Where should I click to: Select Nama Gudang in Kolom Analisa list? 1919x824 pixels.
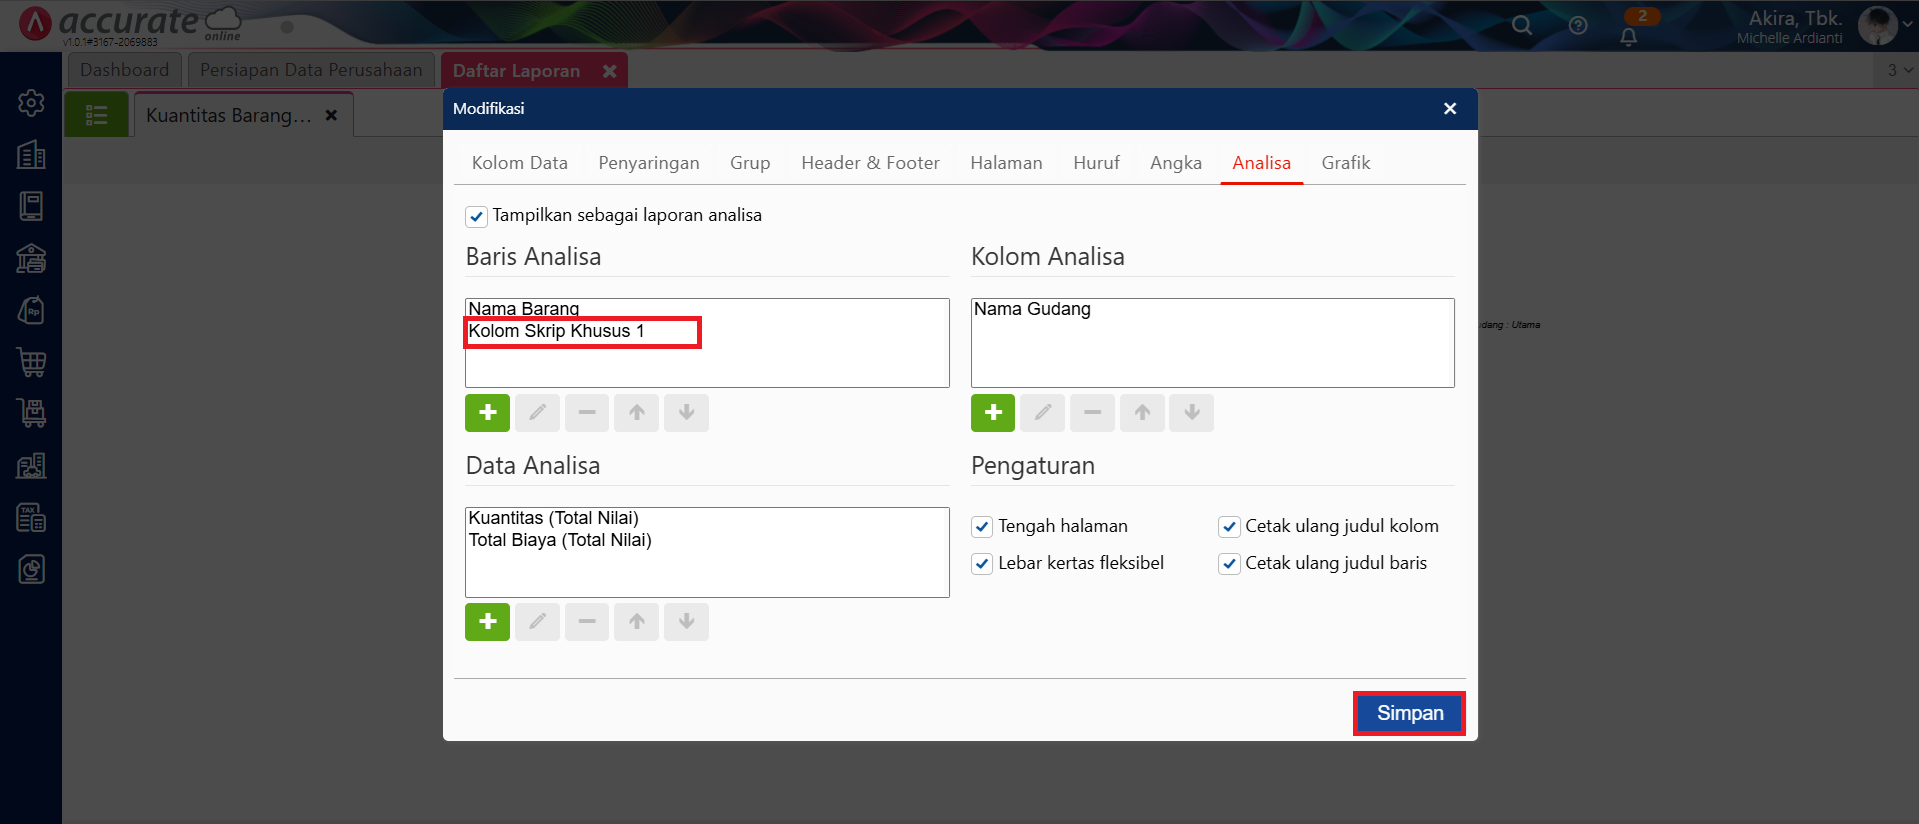(x=1032, y=309)
